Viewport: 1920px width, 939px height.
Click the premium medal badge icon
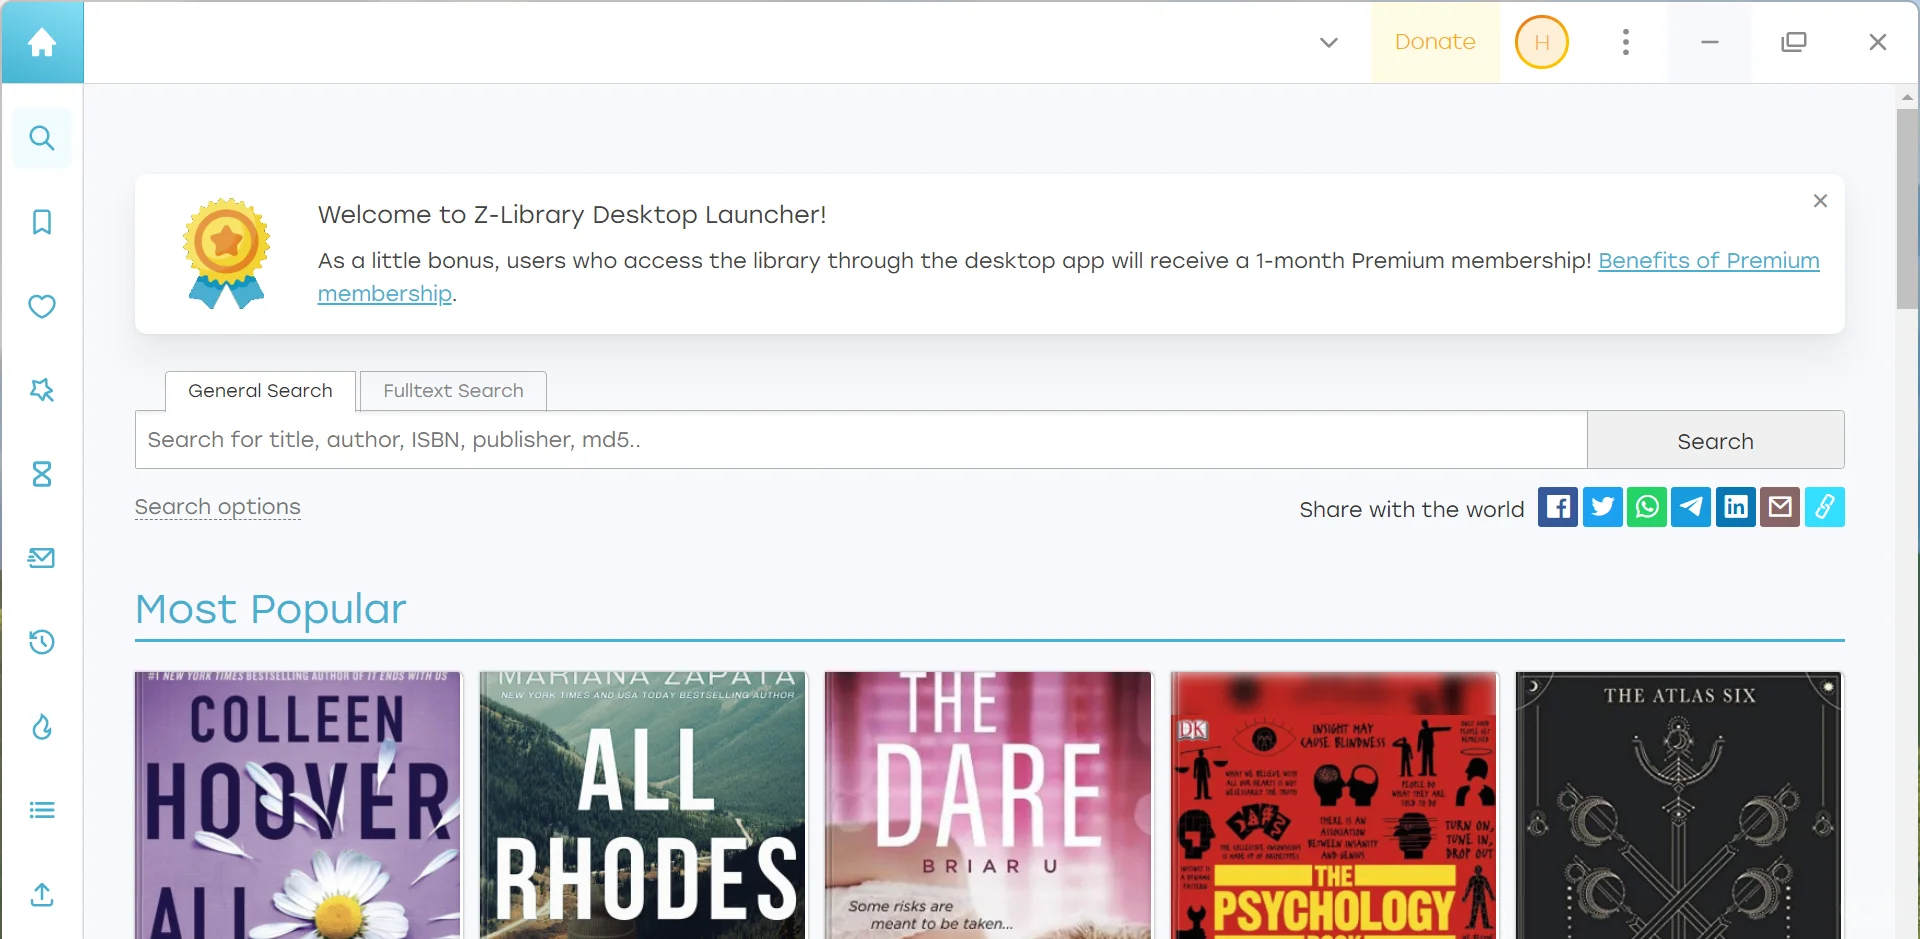[x=227, y=253]
